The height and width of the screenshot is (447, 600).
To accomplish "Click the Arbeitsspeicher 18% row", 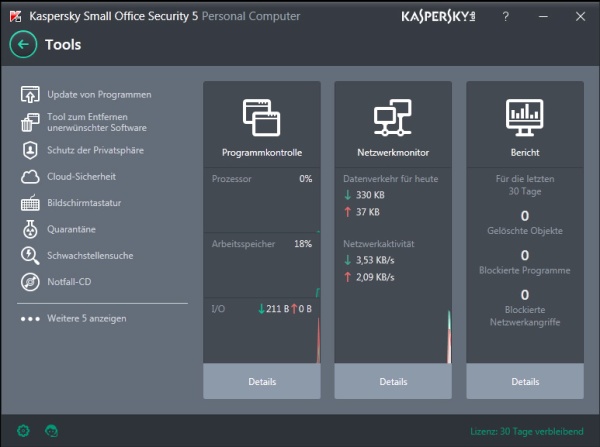I will pyautogui.click(x=262, y=244).
